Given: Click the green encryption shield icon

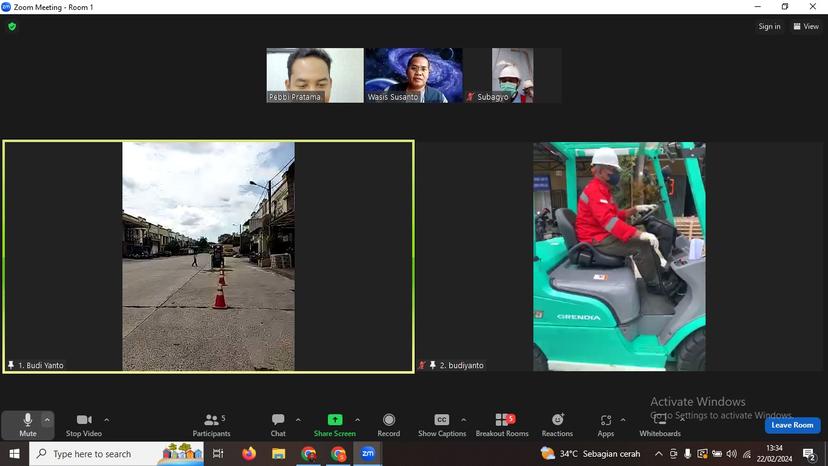Looking at the screenshot, I should pos(12,26).
